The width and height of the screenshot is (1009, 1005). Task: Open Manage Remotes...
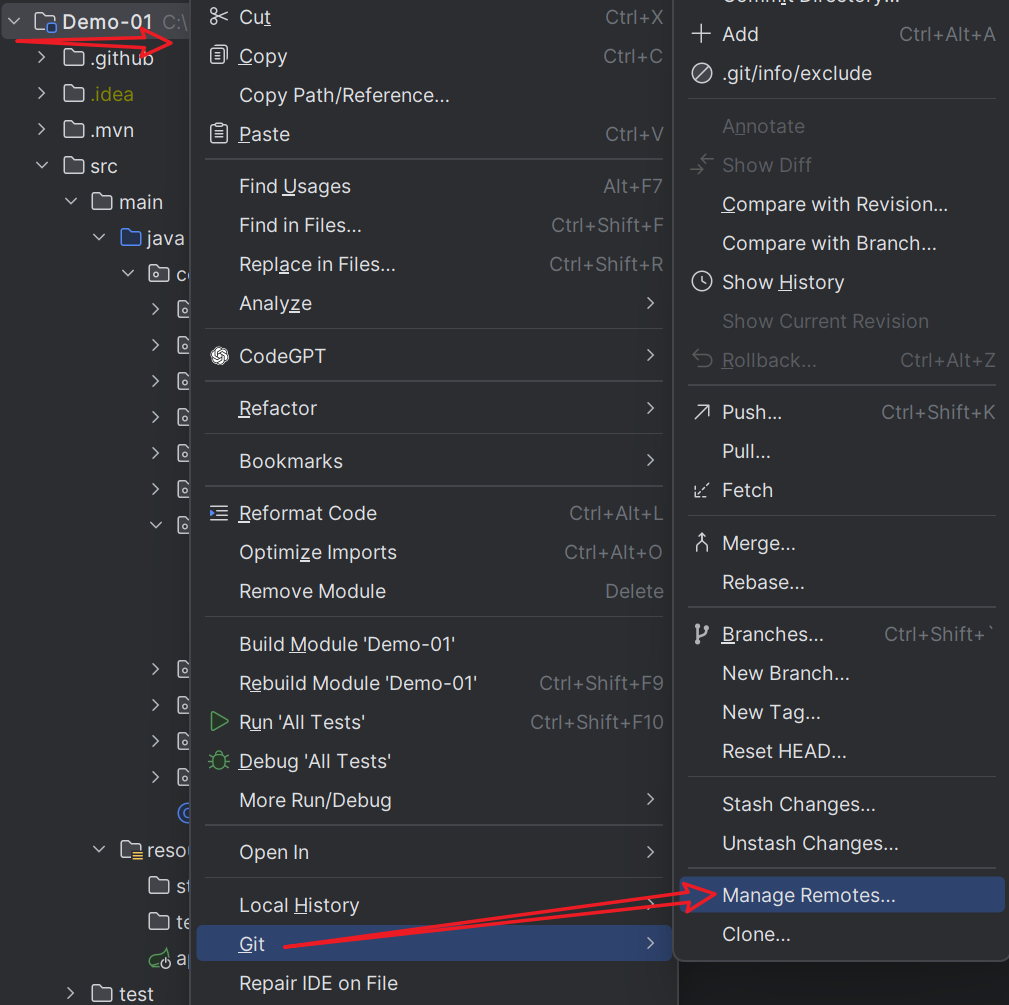click(842, 895)
